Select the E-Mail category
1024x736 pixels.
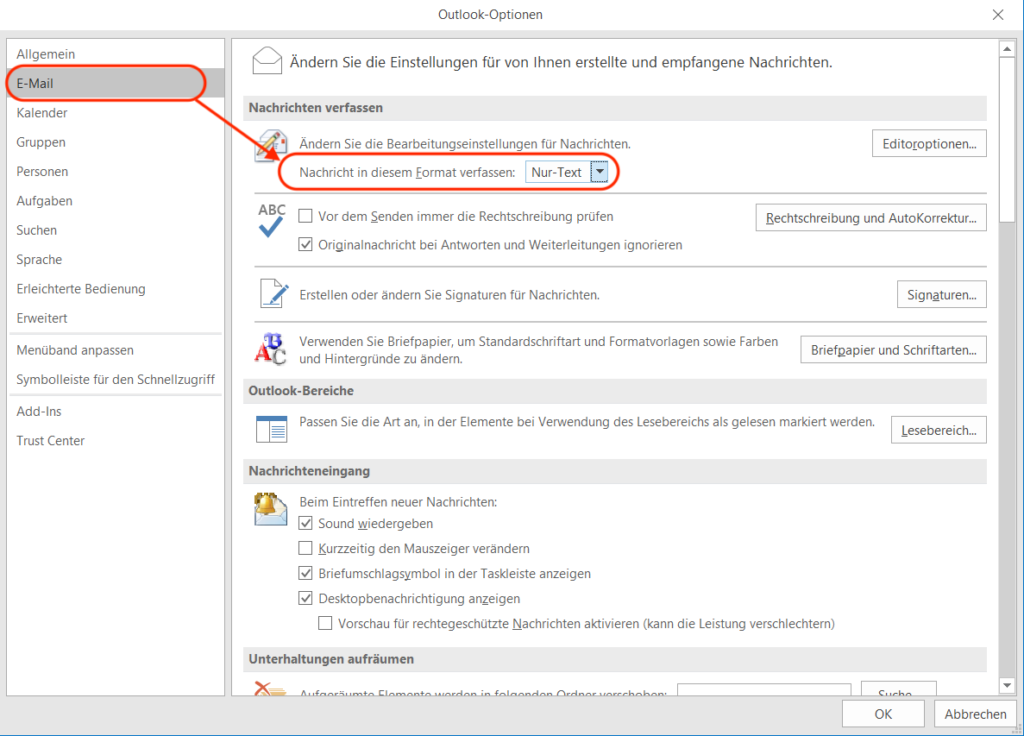click(x=116, y=84)
